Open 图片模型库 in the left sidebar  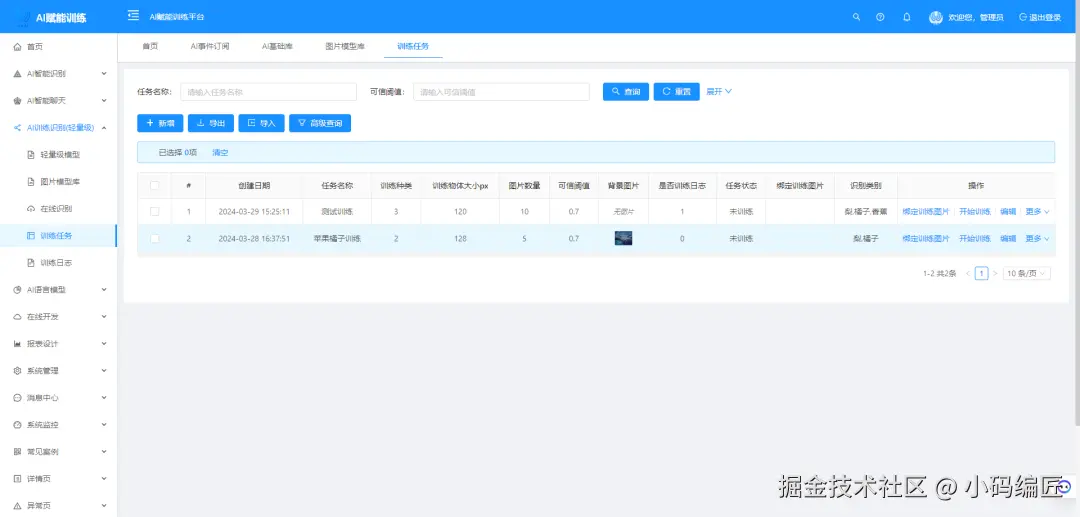click(x=59, y=182)
